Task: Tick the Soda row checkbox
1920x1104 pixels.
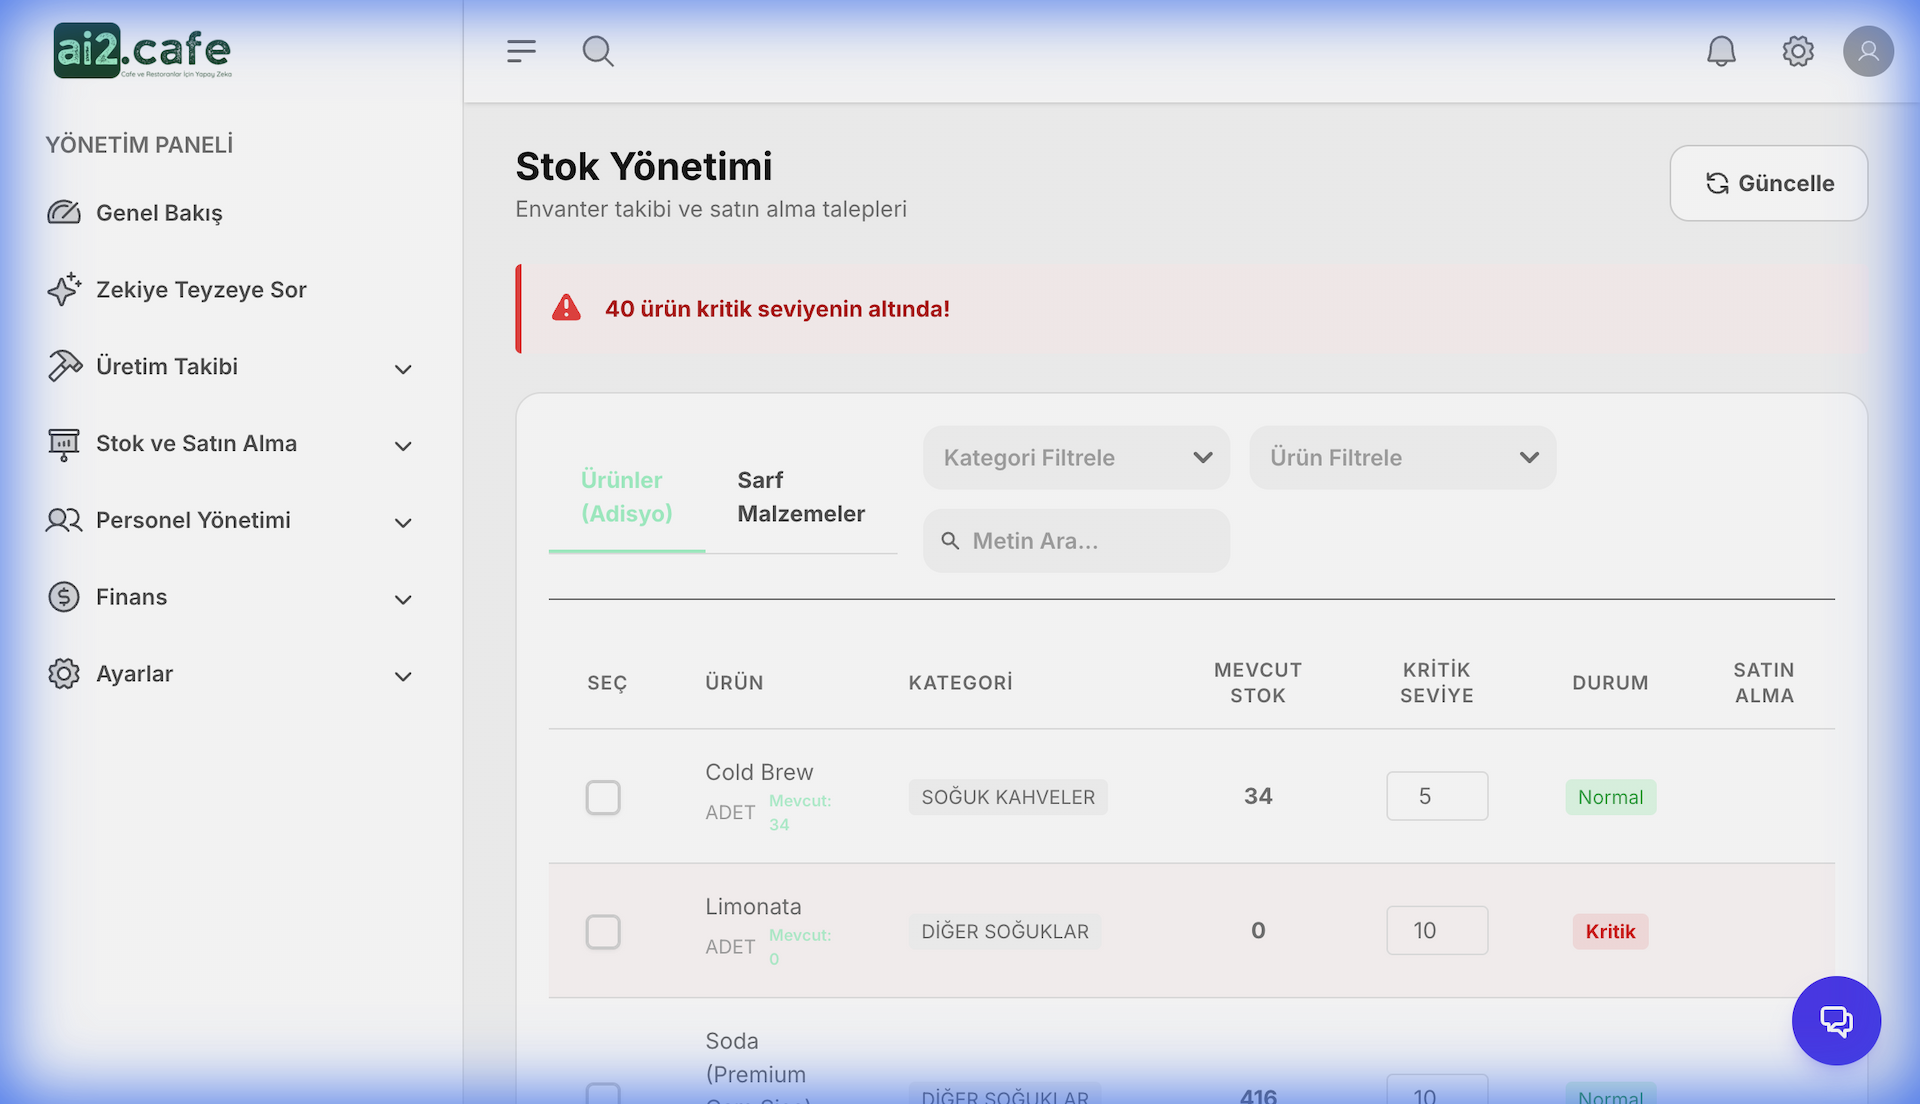Action: (x=603, y=1094)
